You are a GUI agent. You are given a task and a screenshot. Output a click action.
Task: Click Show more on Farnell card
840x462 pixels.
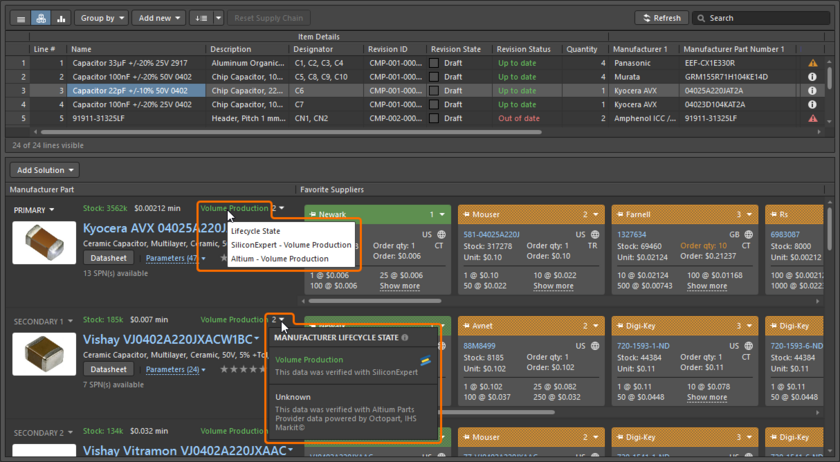(707, 287)
